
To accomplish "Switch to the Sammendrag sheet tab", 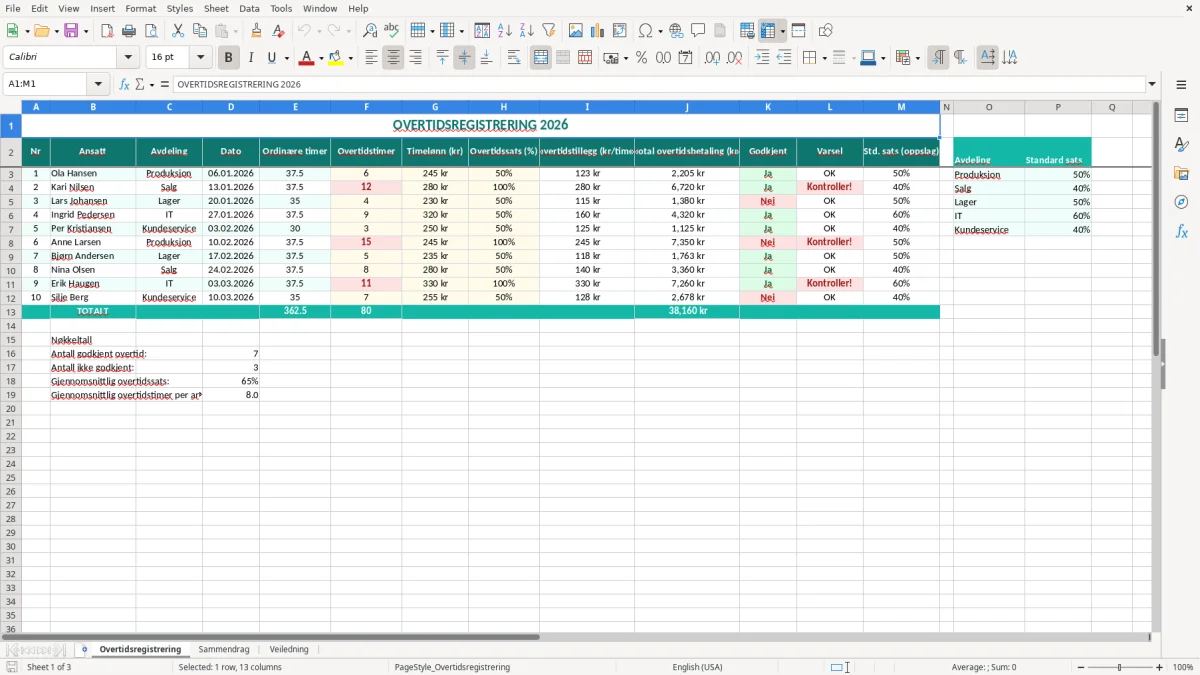I will point(224,649).
